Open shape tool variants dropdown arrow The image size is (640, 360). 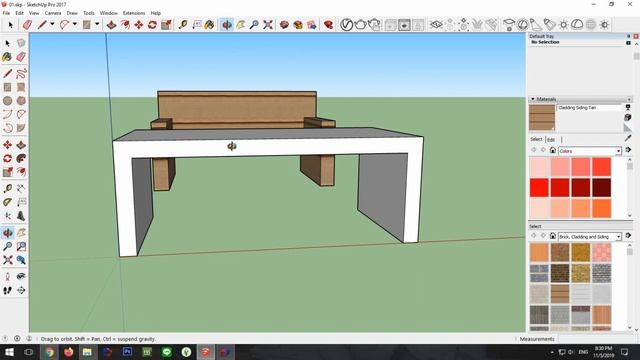point(97,24)
